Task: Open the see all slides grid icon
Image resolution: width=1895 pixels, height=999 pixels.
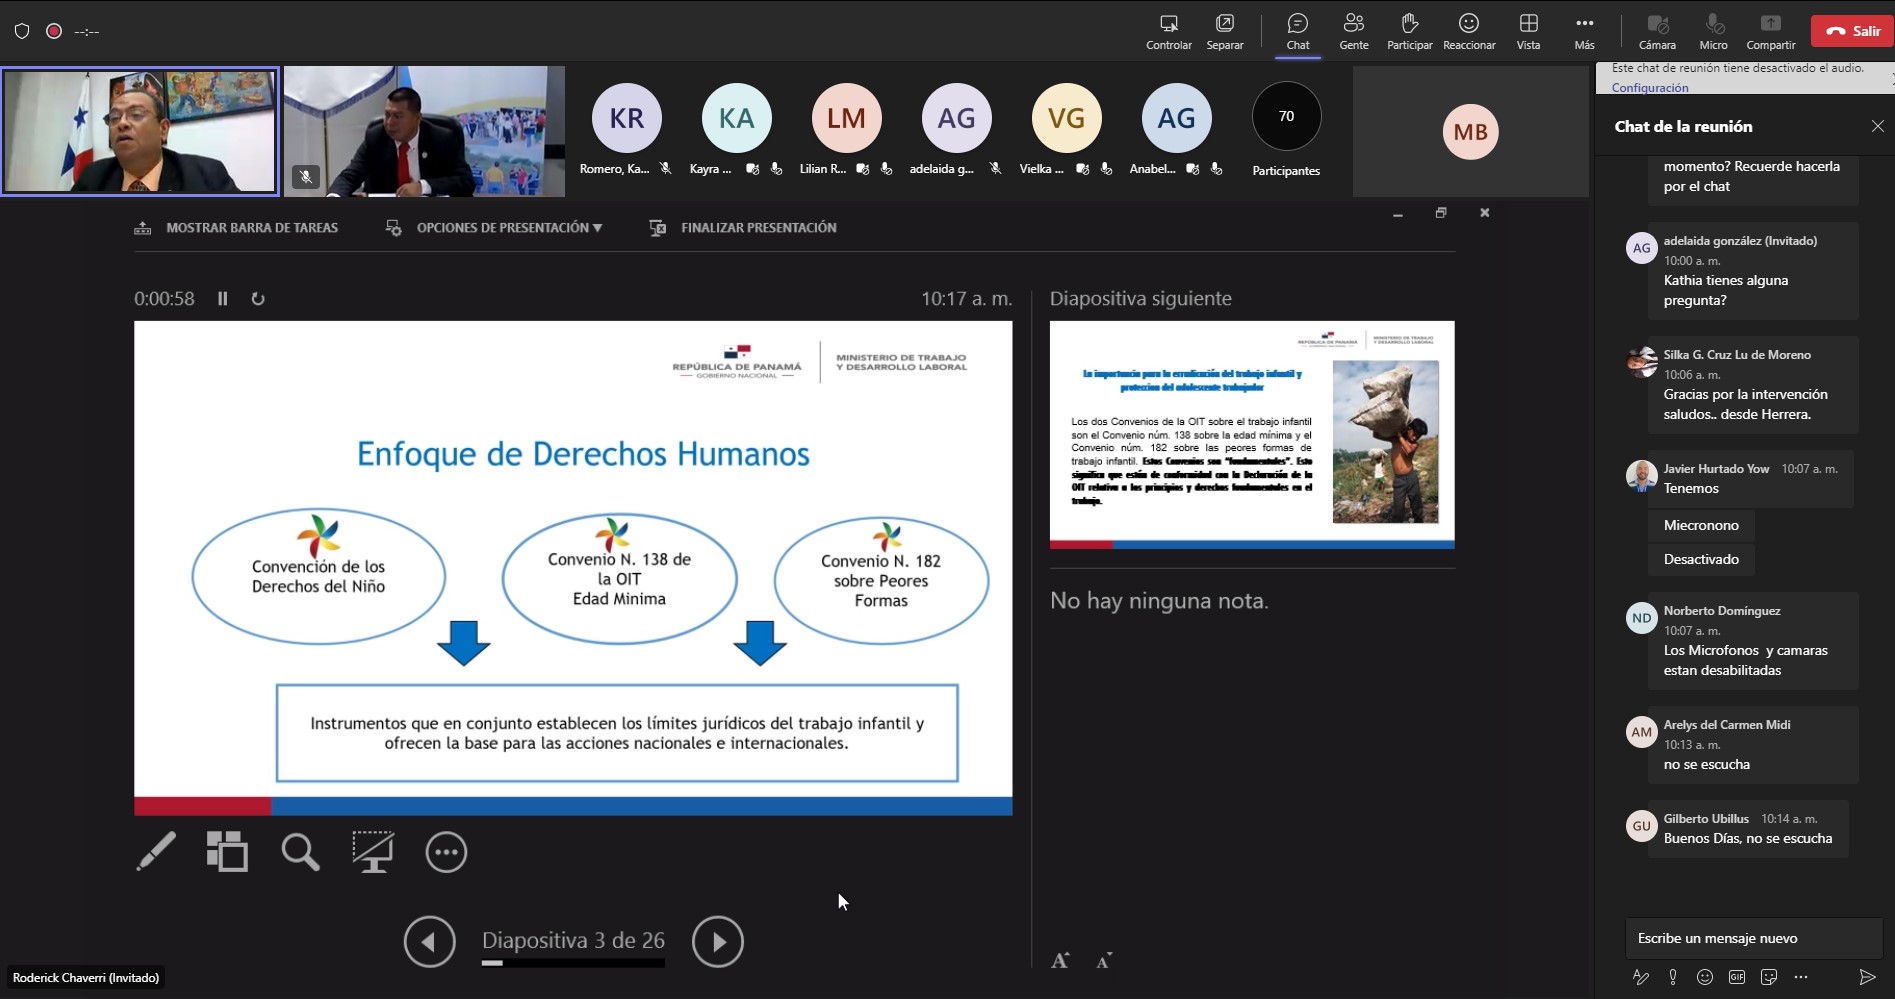Action: click(x=228, y=852)
